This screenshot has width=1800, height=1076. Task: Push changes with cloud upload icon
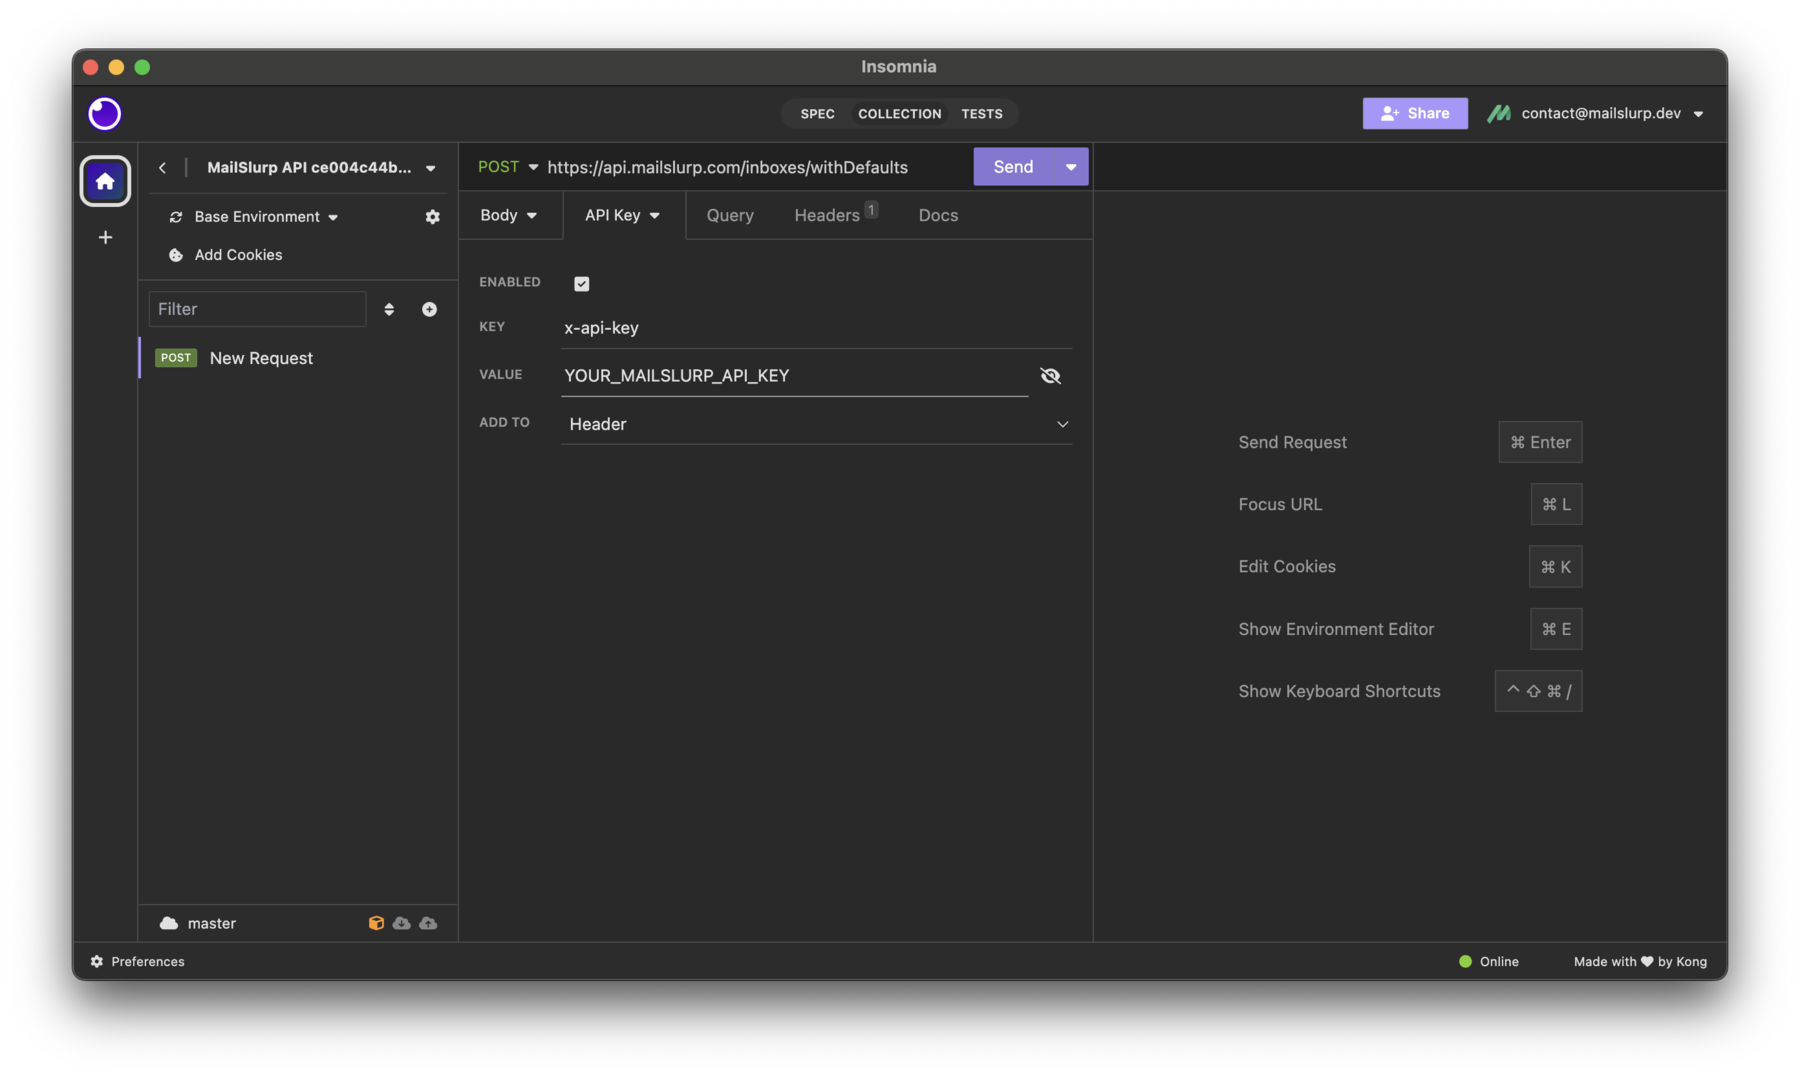pos(428,923)
